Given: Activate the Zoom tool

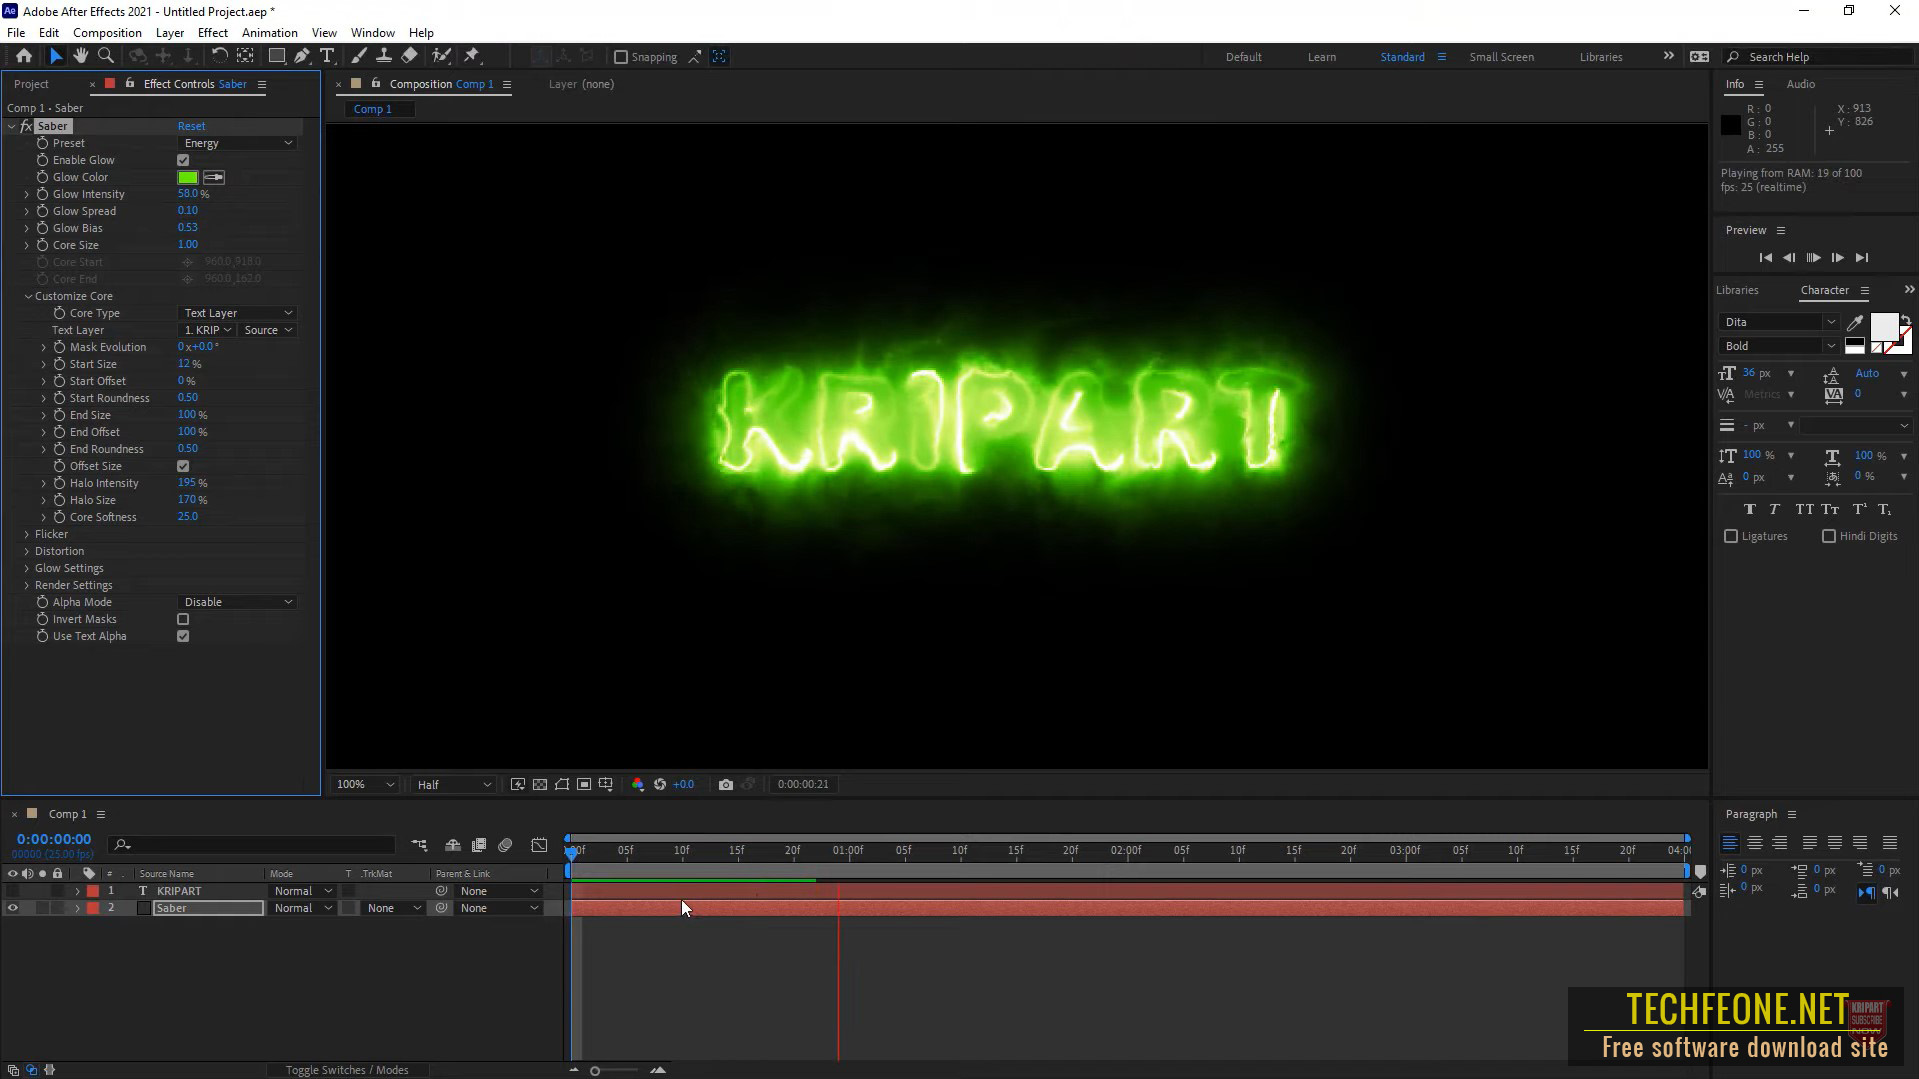Looking at the screenshot, I should [106, 56].
